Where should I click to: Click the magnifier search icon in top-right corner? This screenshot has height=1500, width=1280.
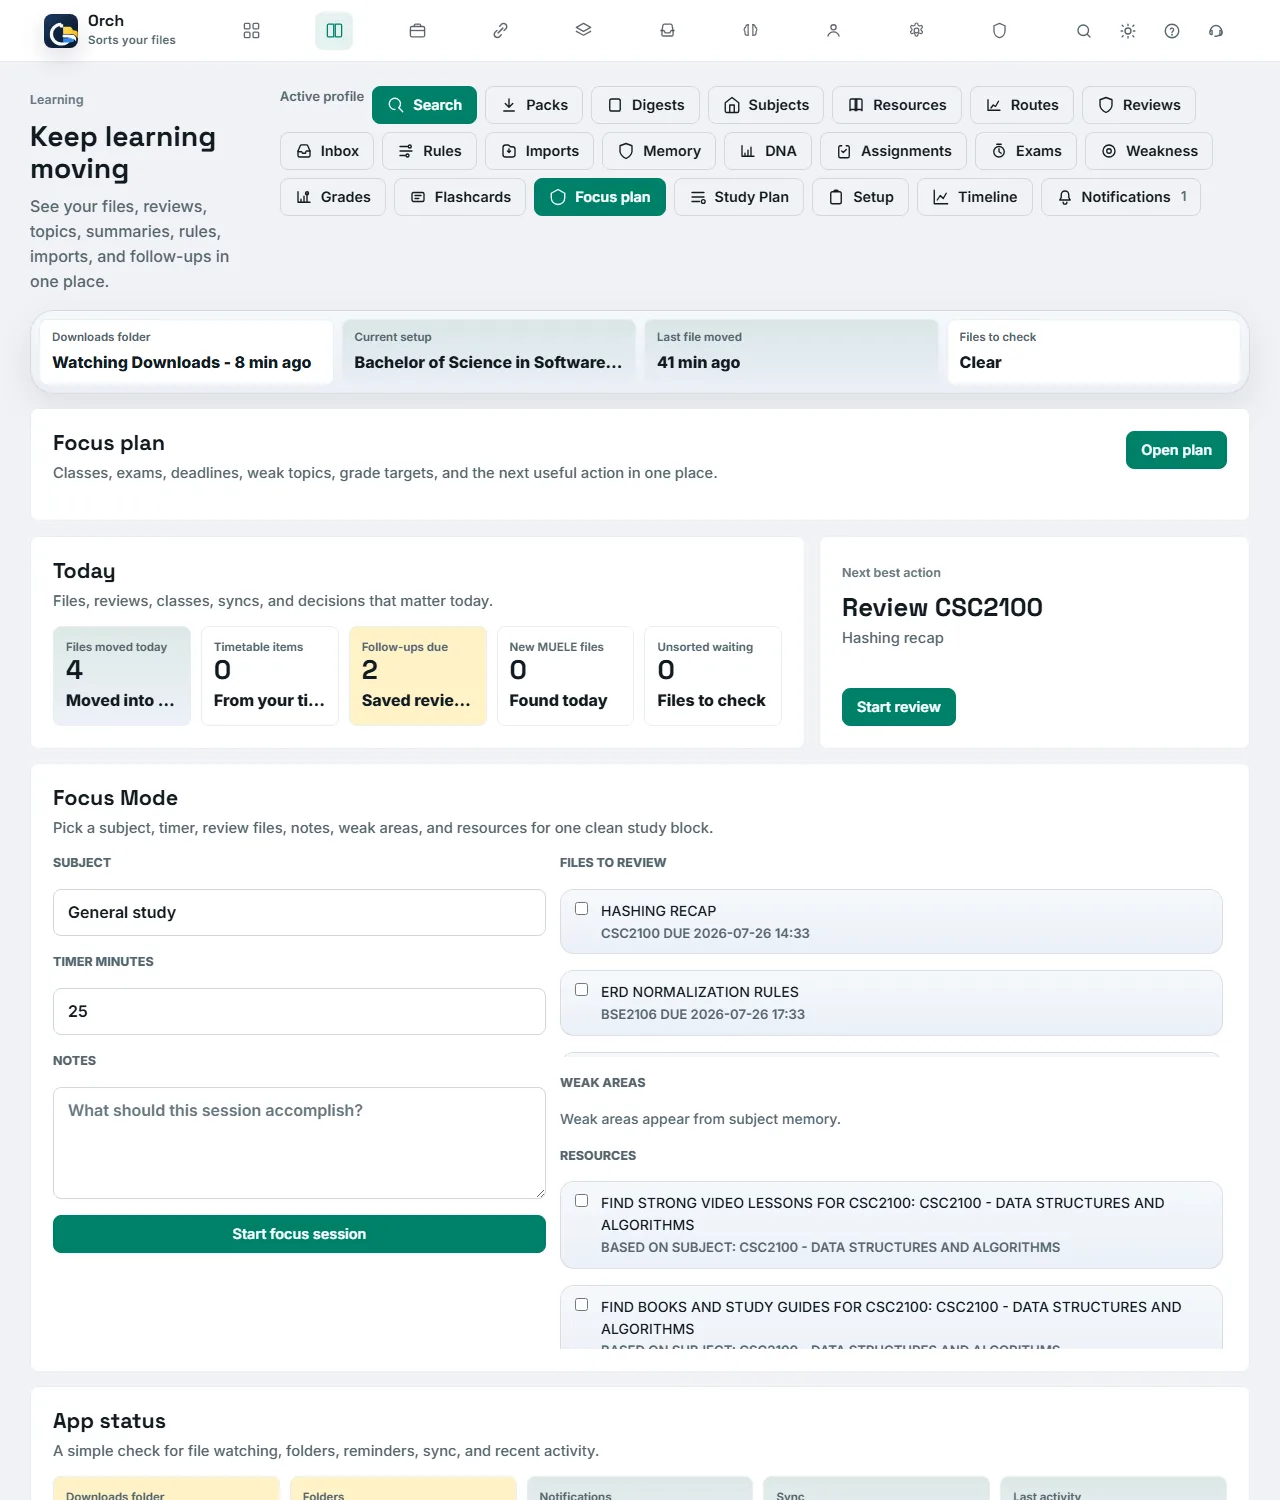point(1083,31)
